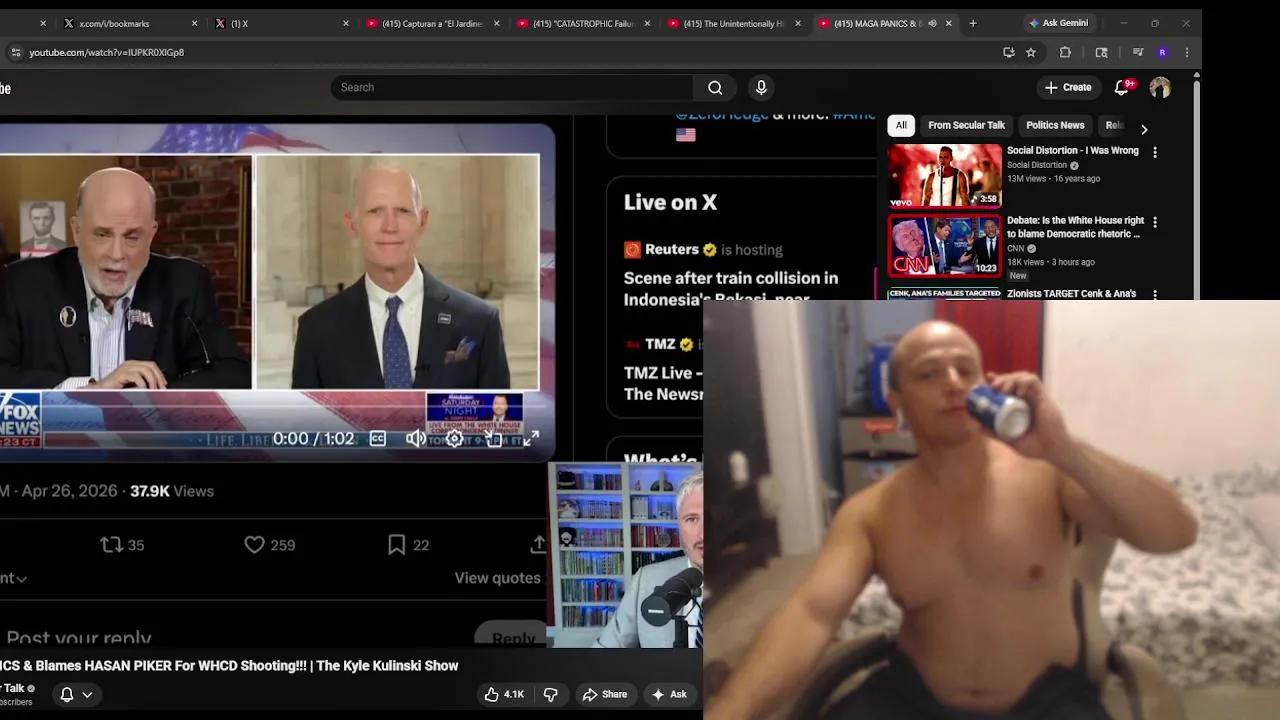The width and height of the screenshot is (1280, 720).
Task: Close the (1) X tab
Action: click(x=346, y=23)
